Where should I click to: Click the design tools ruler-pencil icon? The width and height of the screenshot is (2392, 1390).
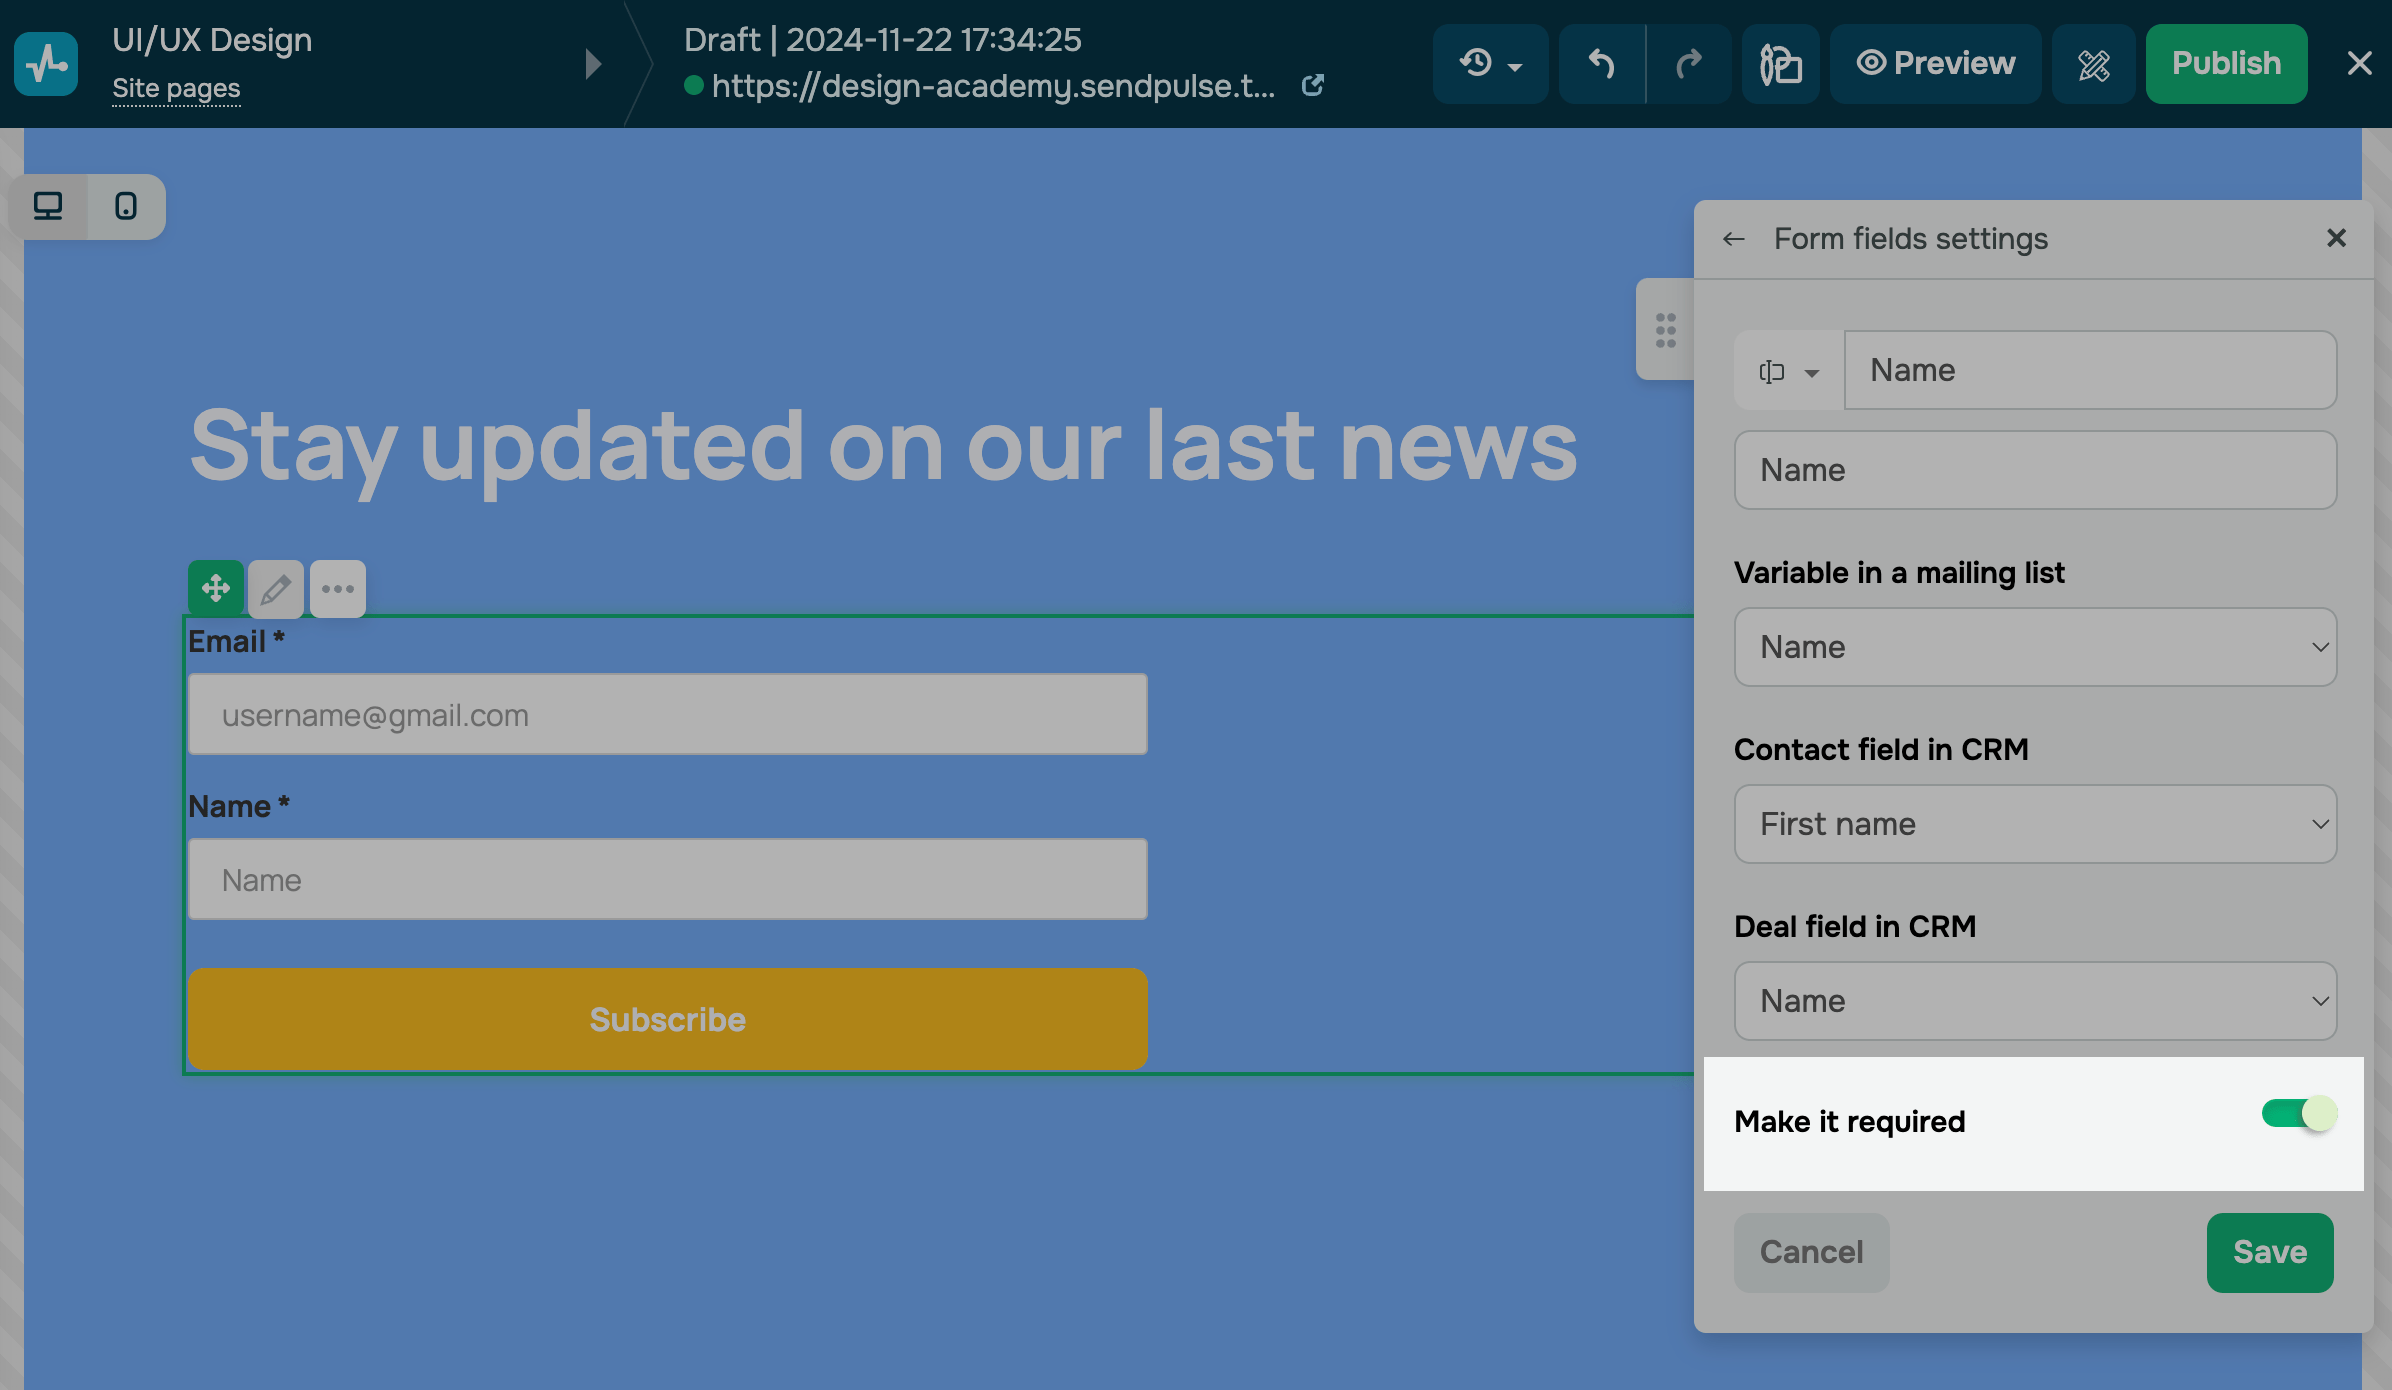(2093, 64)
